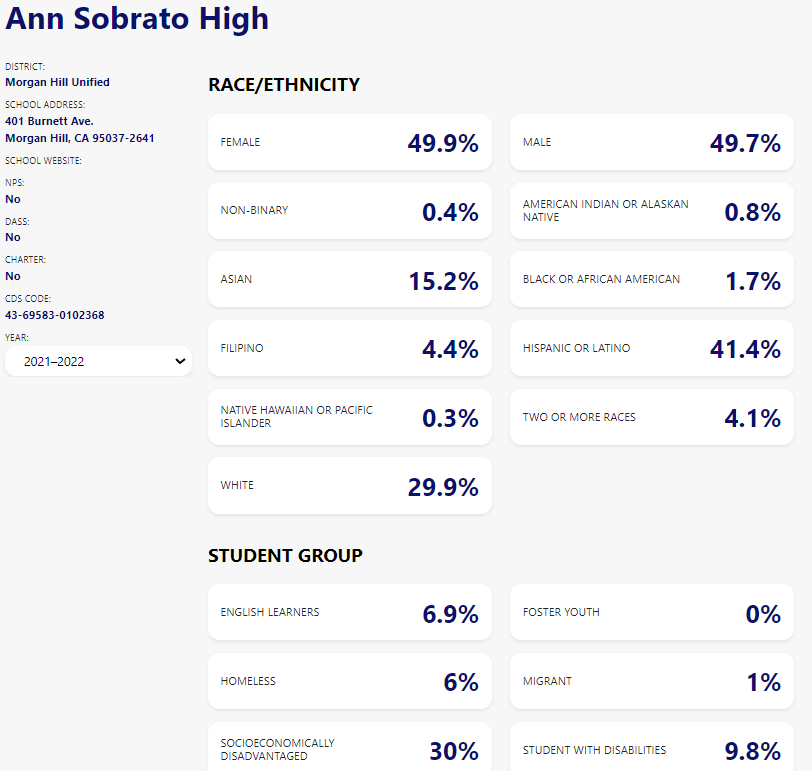Click the 401 Burnett Ave. school address
Image resolution: width=812 pixels, height=771 pixels.
[x=49, y=121]
